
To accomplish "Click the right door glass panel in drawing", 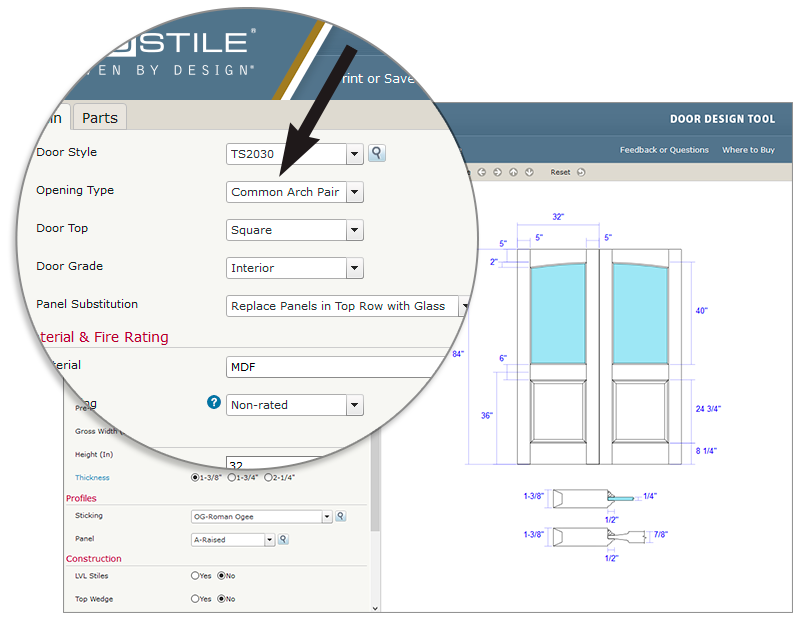I will (x=640, y=313).
